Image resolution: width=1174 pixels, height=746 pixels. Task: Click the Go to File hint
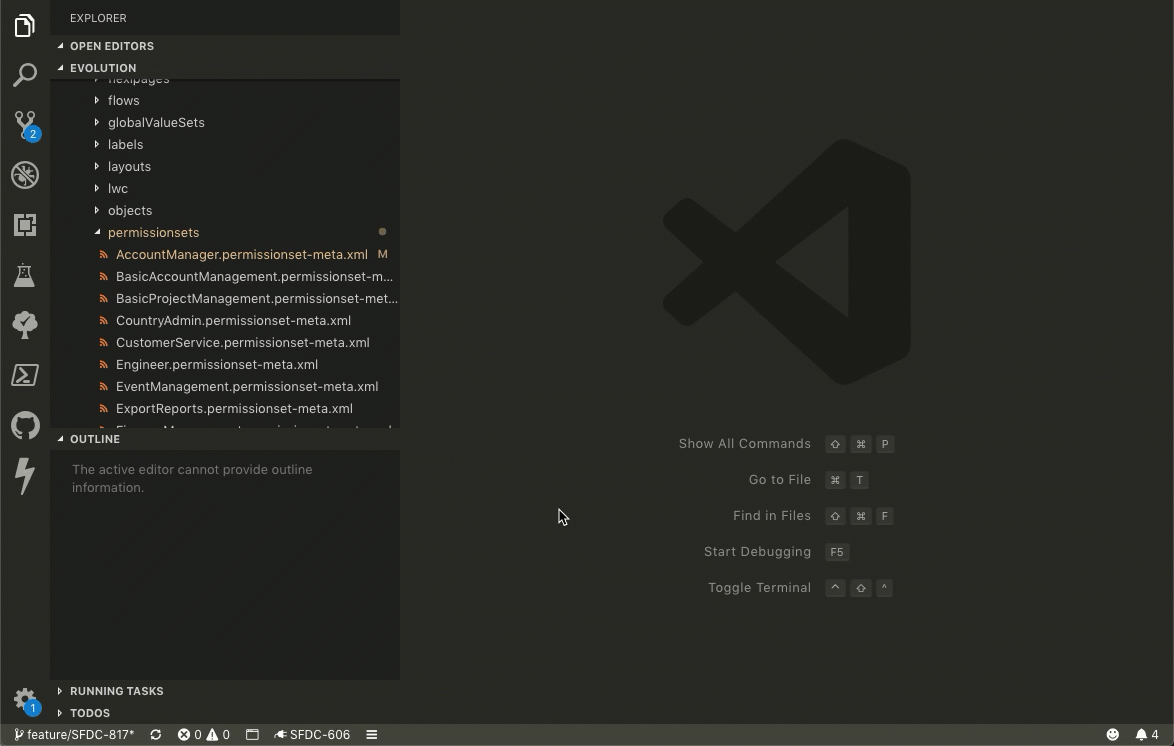coord(779,480)
